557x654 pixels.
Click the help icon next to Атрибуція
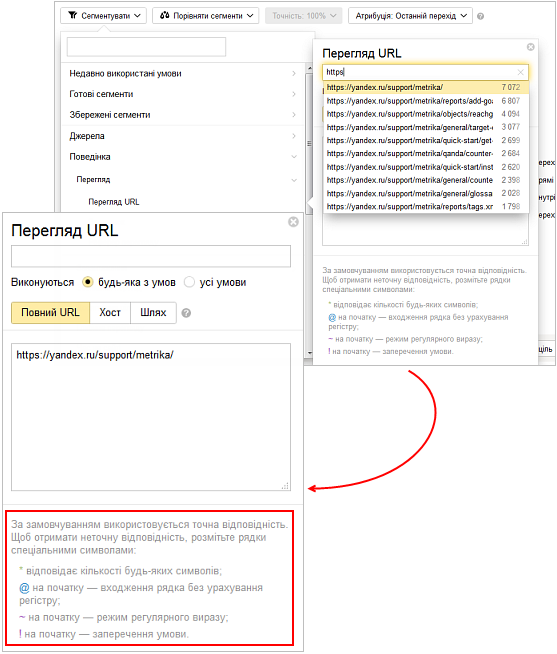(x=481, y=16)
